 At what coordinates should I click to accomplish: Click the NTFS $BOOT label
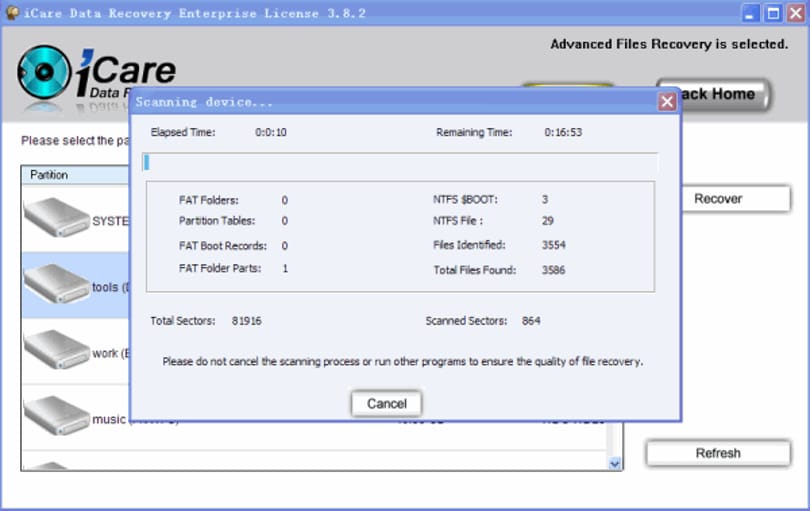465,199
